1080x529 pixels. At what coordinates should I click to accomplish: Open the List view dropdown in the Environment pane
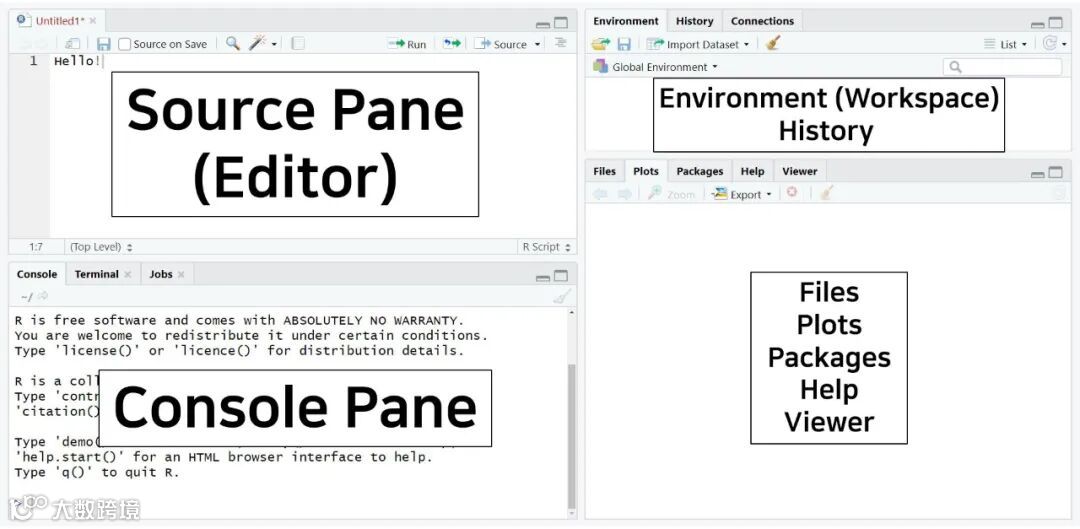point(1005,44)
